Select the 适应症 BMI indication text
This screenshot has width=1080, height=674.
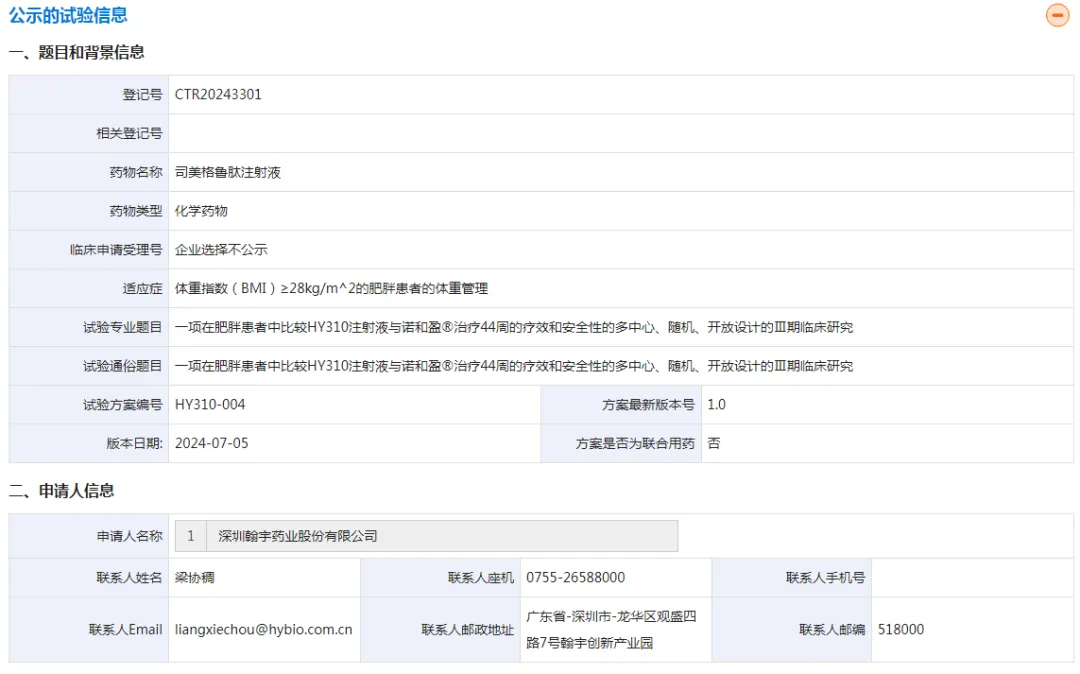pyautogui.click(x=331, y=289)
